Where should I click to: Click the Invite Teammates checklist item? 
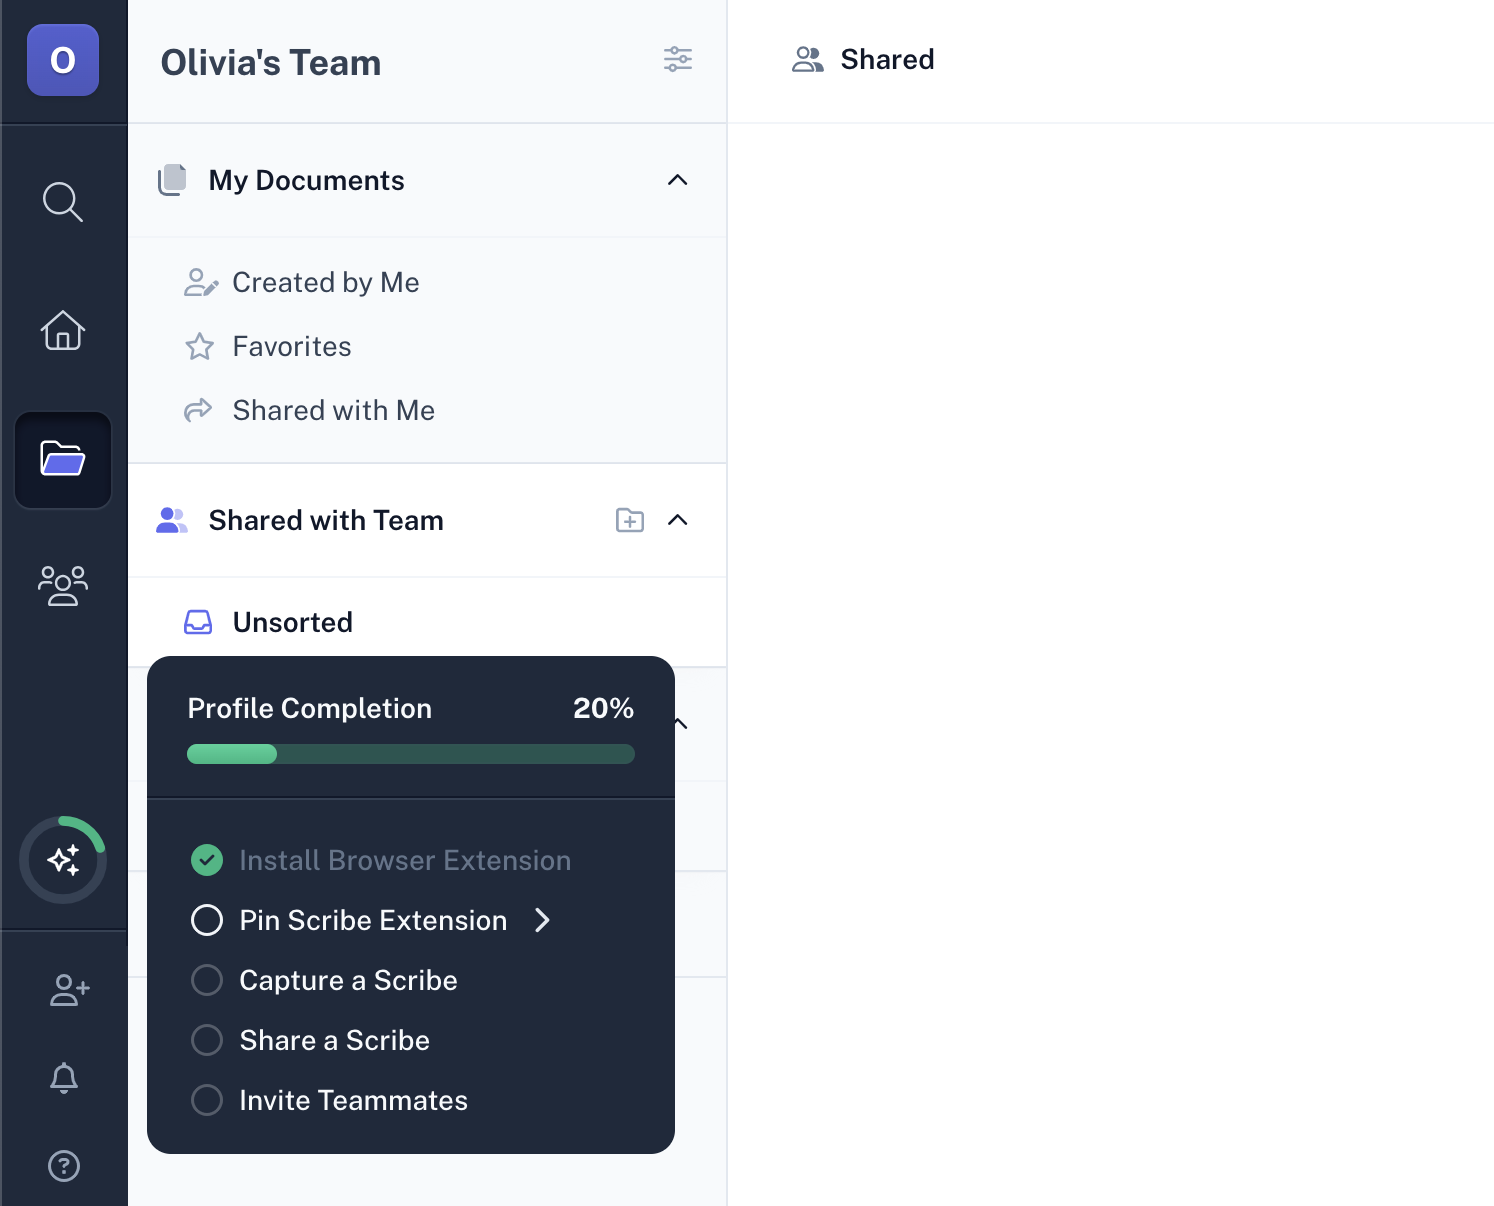(x=353, y=1100)
